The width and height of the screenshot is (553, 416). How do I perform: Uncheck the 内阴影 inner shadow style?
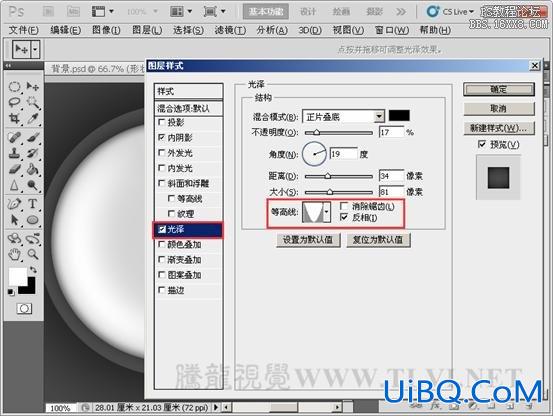[162, 137]
